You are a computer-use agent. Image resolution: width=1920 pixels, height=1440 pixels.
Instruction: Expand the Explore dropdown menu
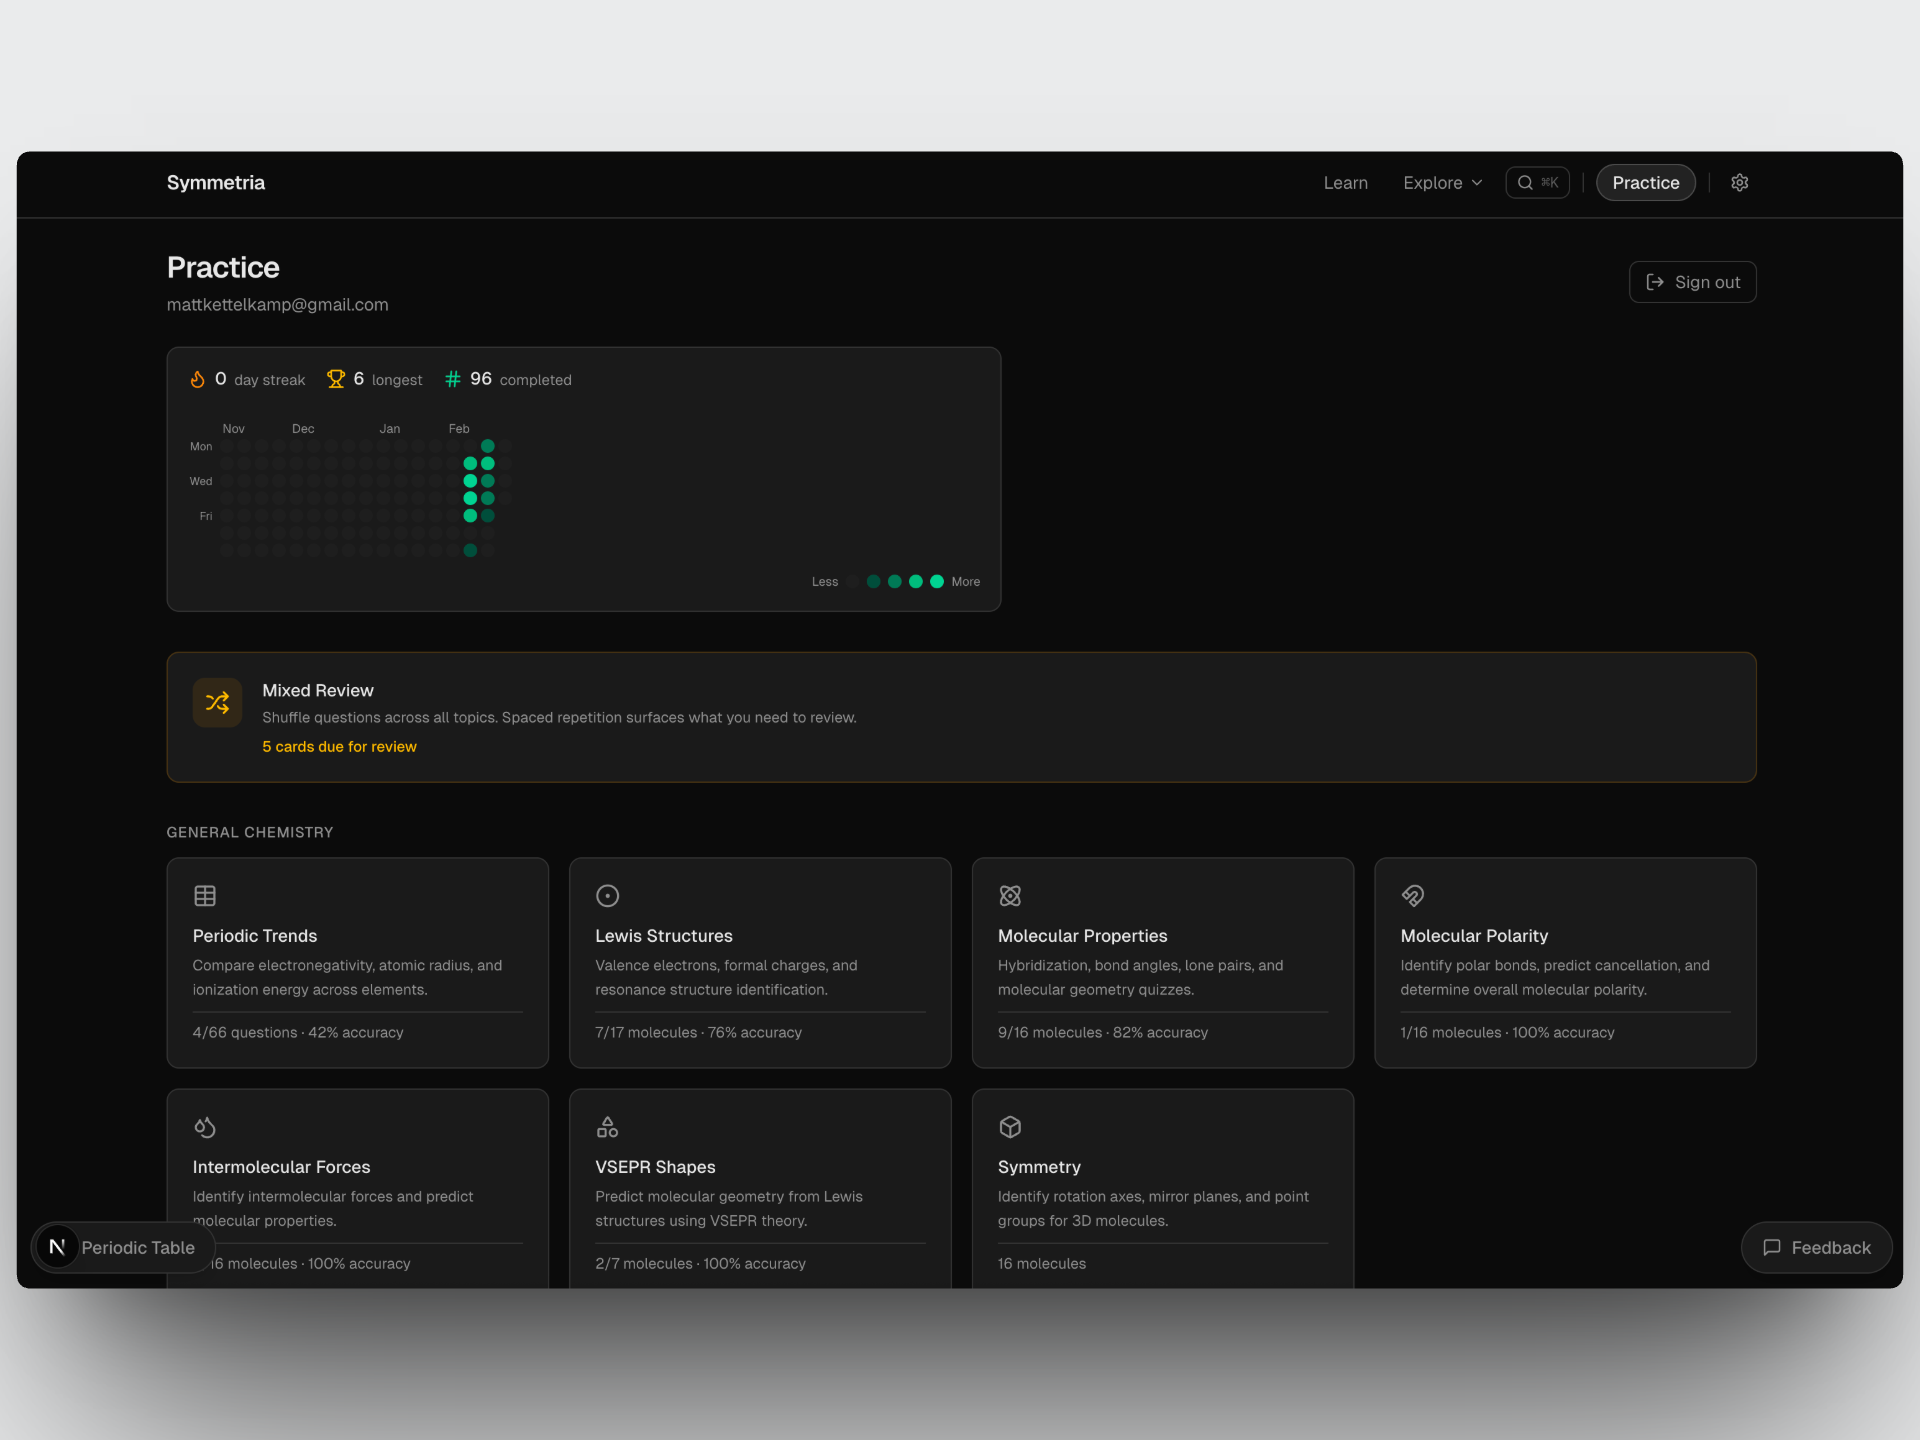coord(1442,183)
